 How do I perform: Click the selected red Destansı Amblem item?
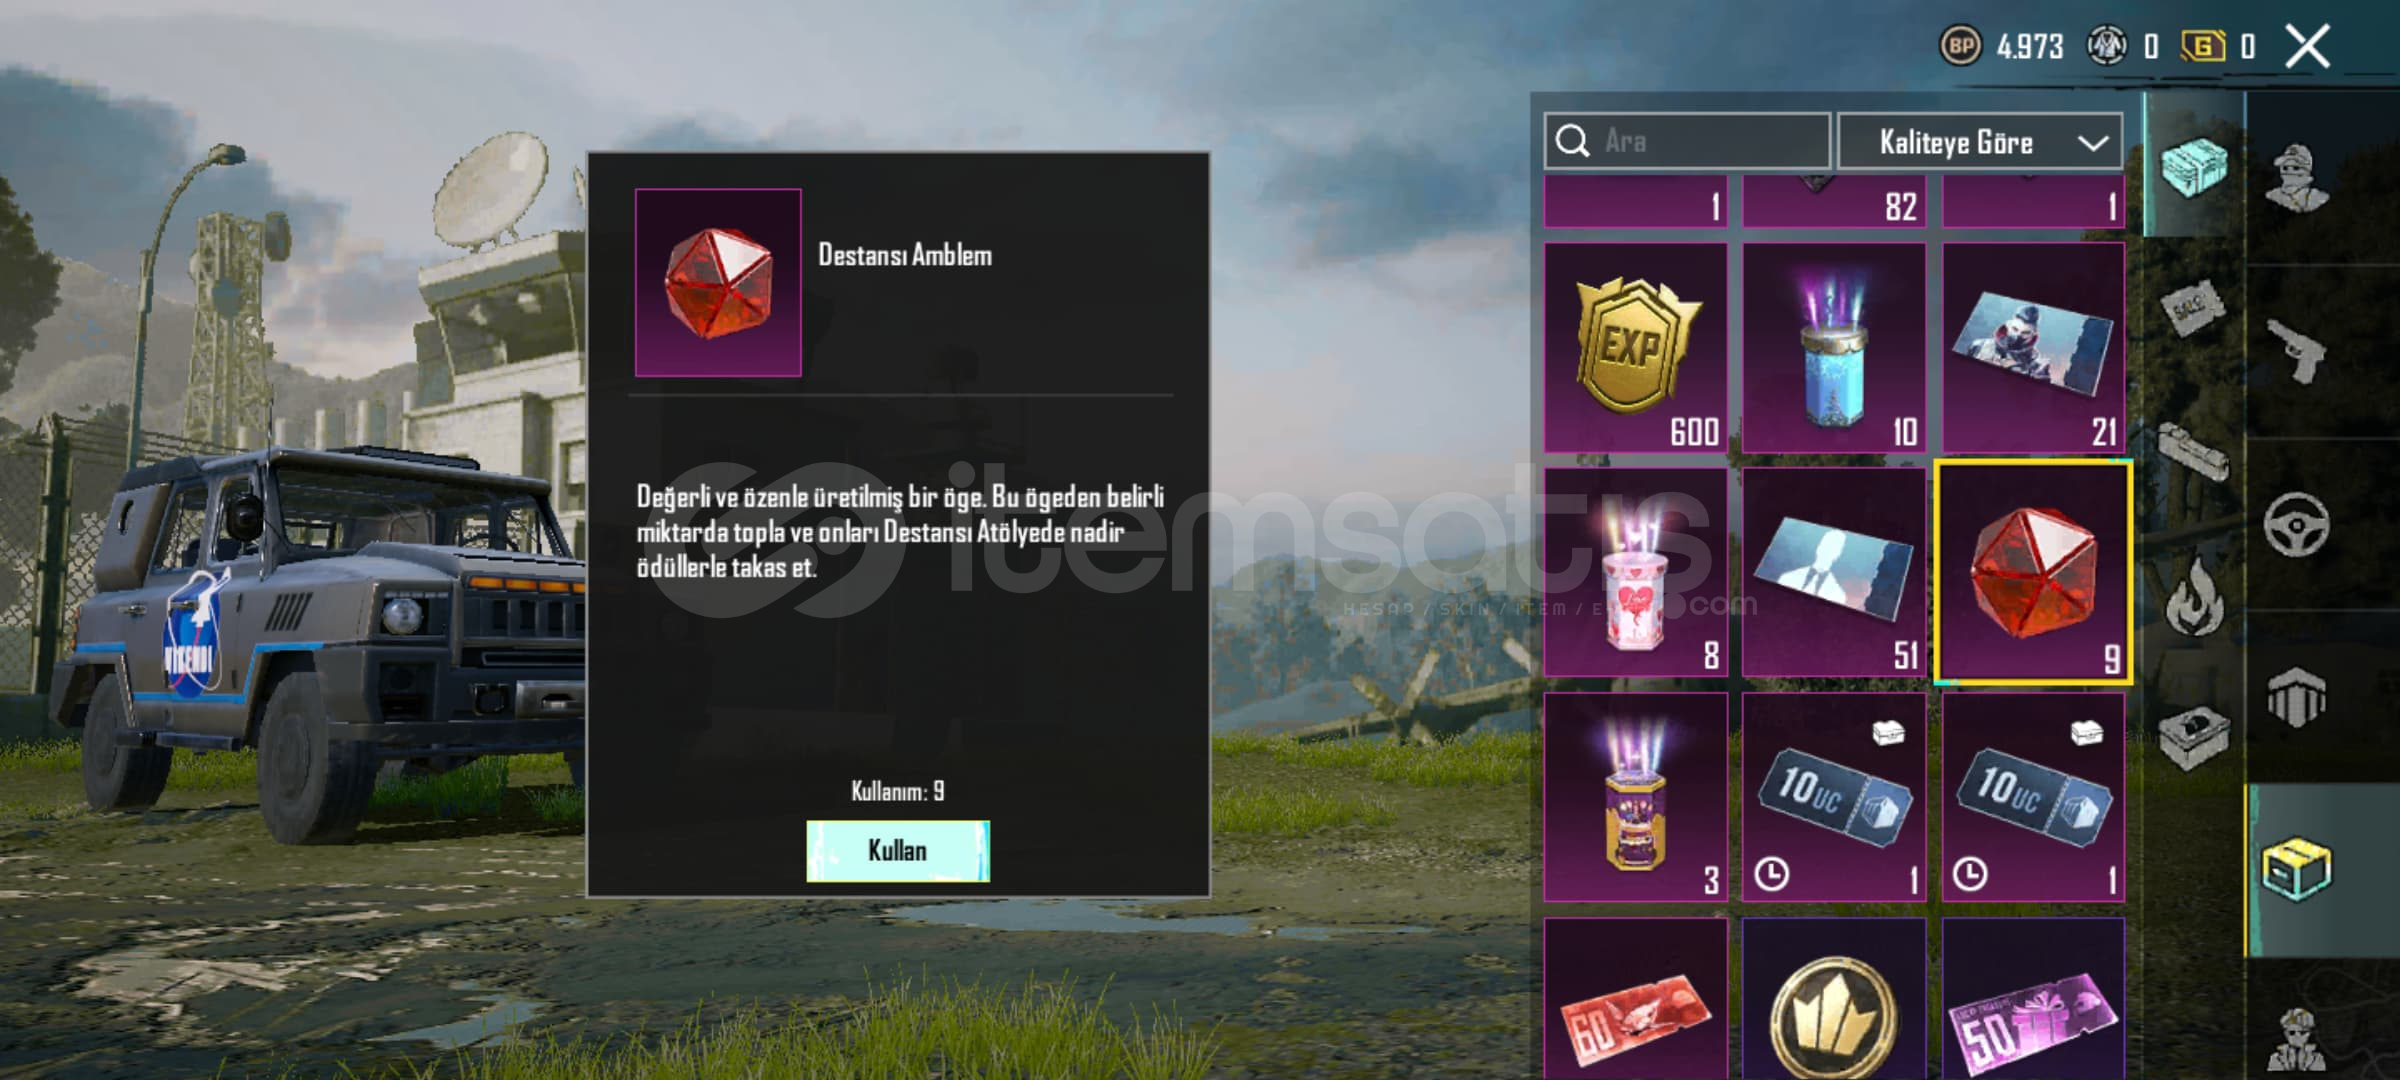2033,573
